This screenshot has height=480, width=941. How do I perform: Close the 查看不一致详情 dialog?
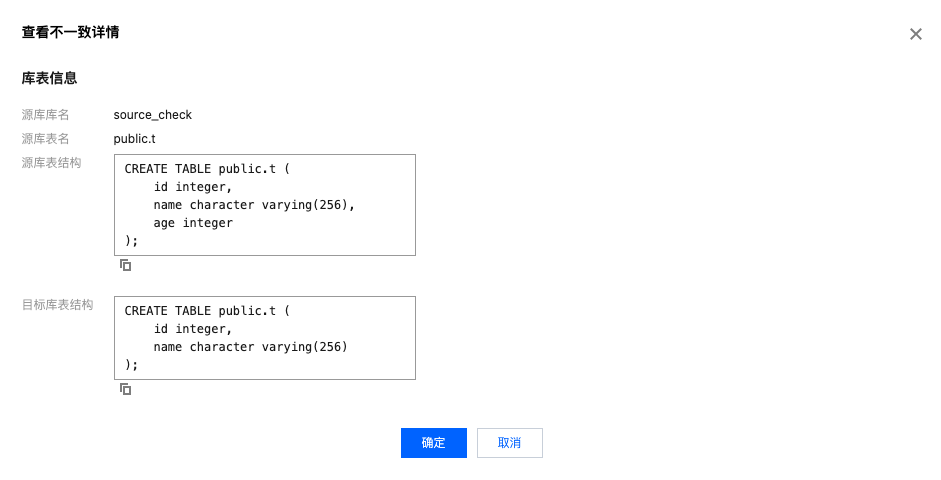click(915, 34)
